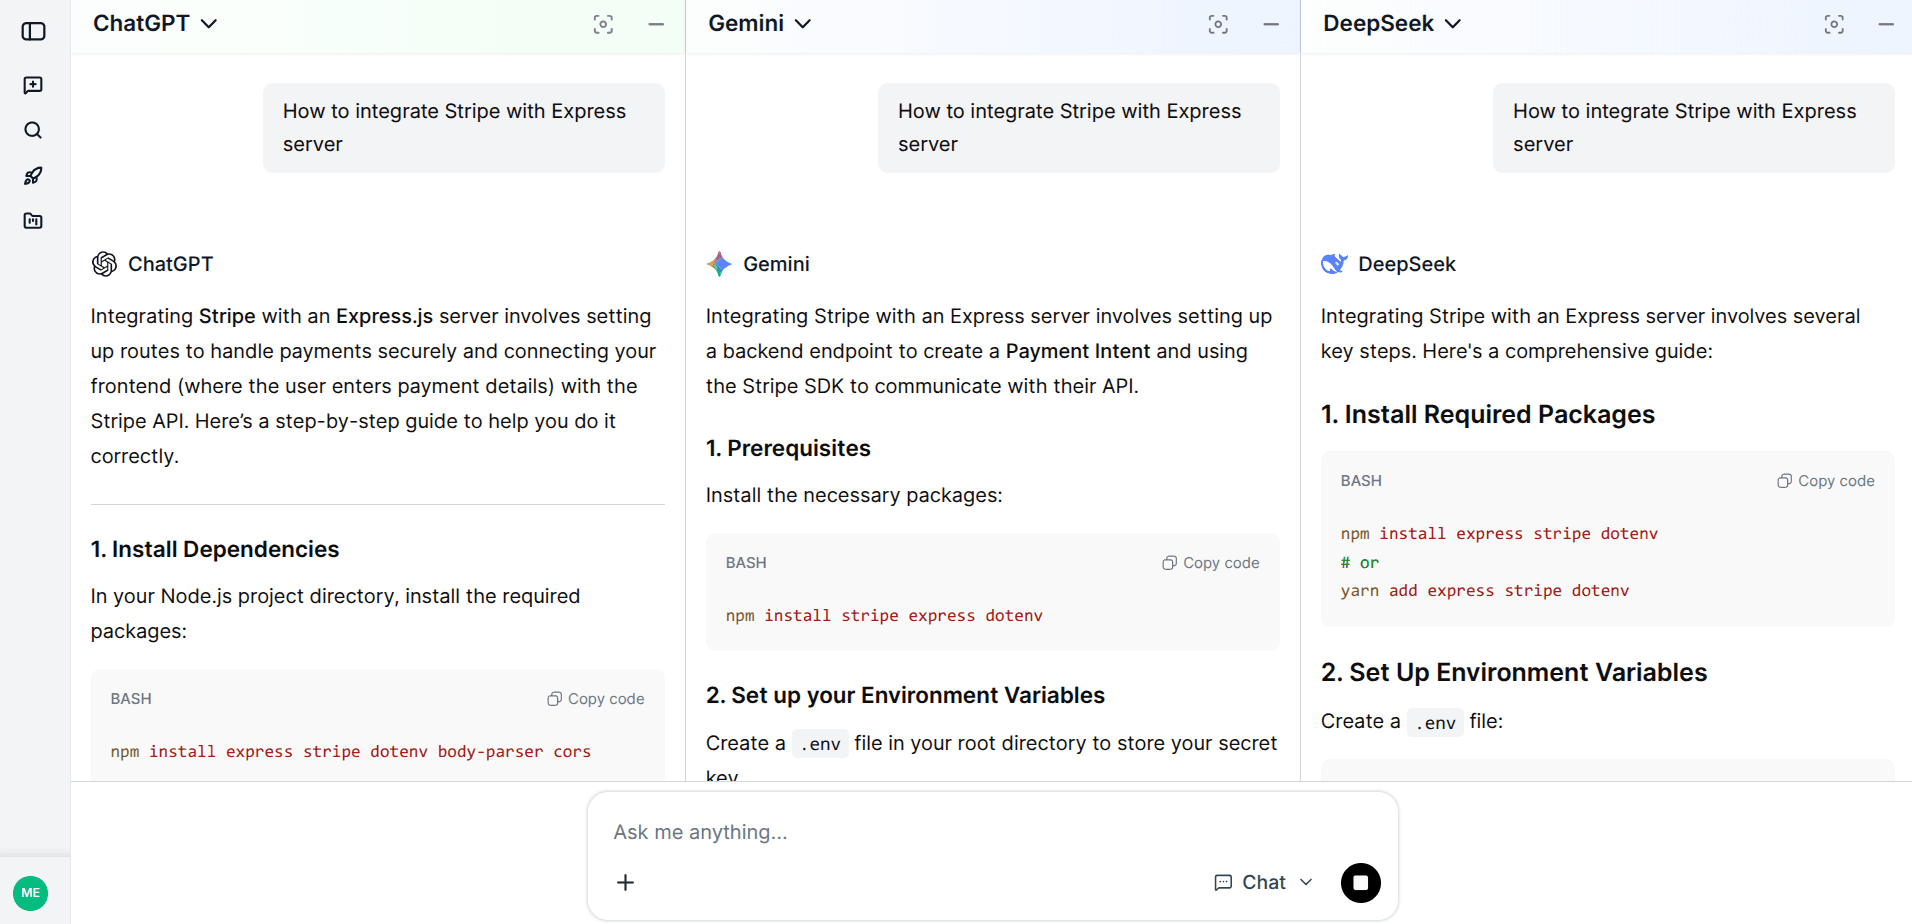Screen dimensions: 1912x924
Task: Stop the response generation
Action: click(x=1360, y=883)
